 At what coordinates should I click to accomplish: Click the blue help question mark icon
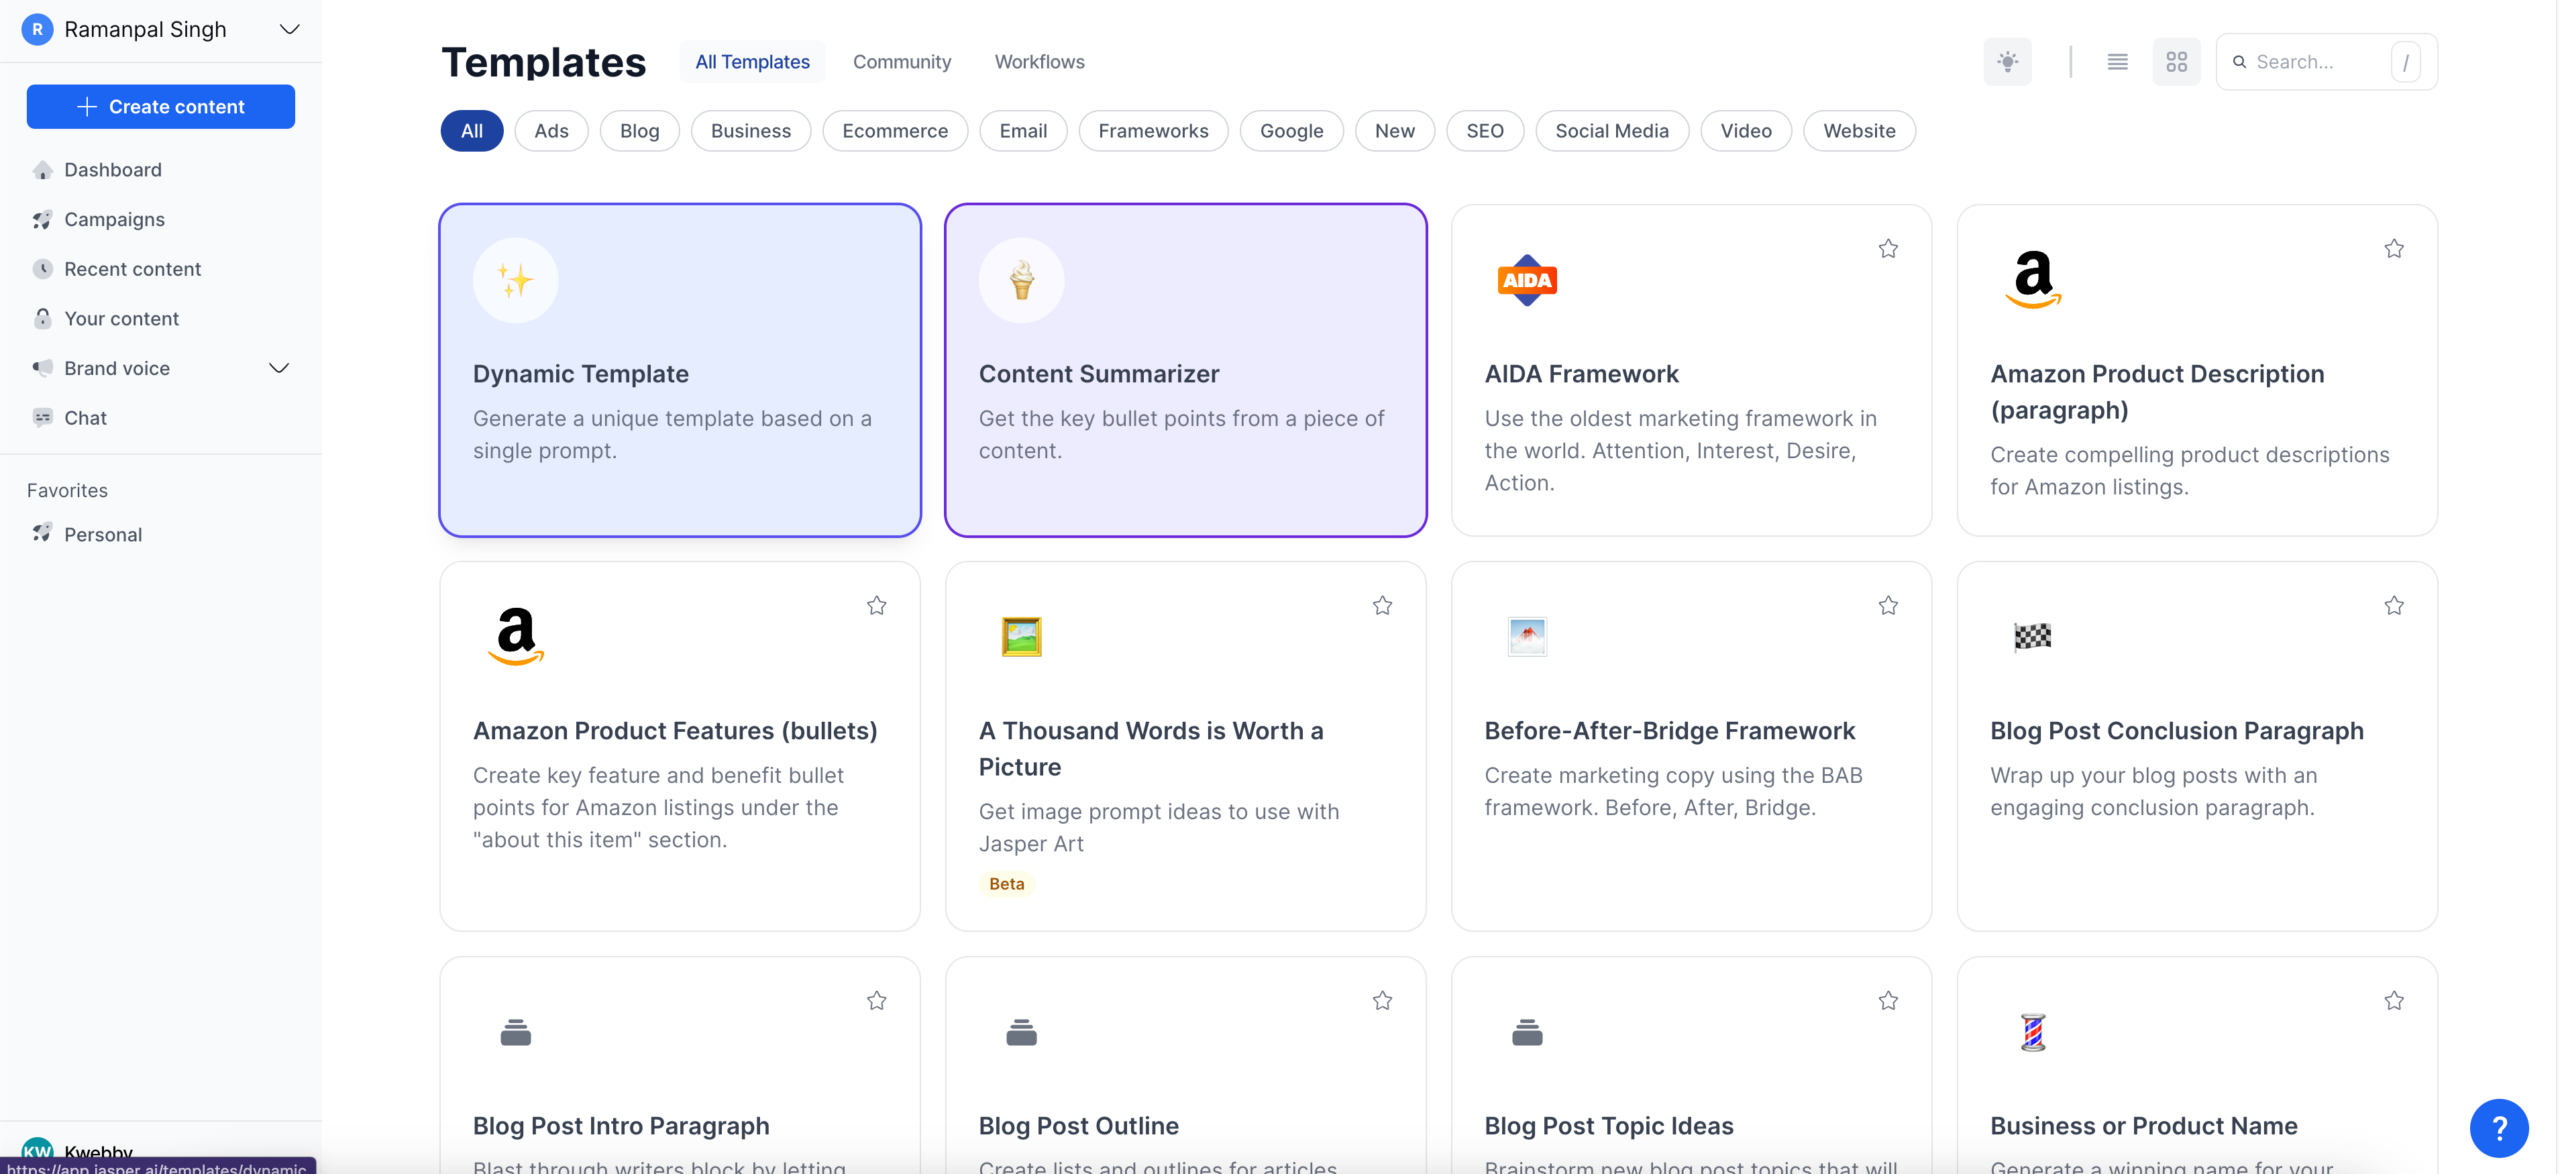(2498, 1128)
